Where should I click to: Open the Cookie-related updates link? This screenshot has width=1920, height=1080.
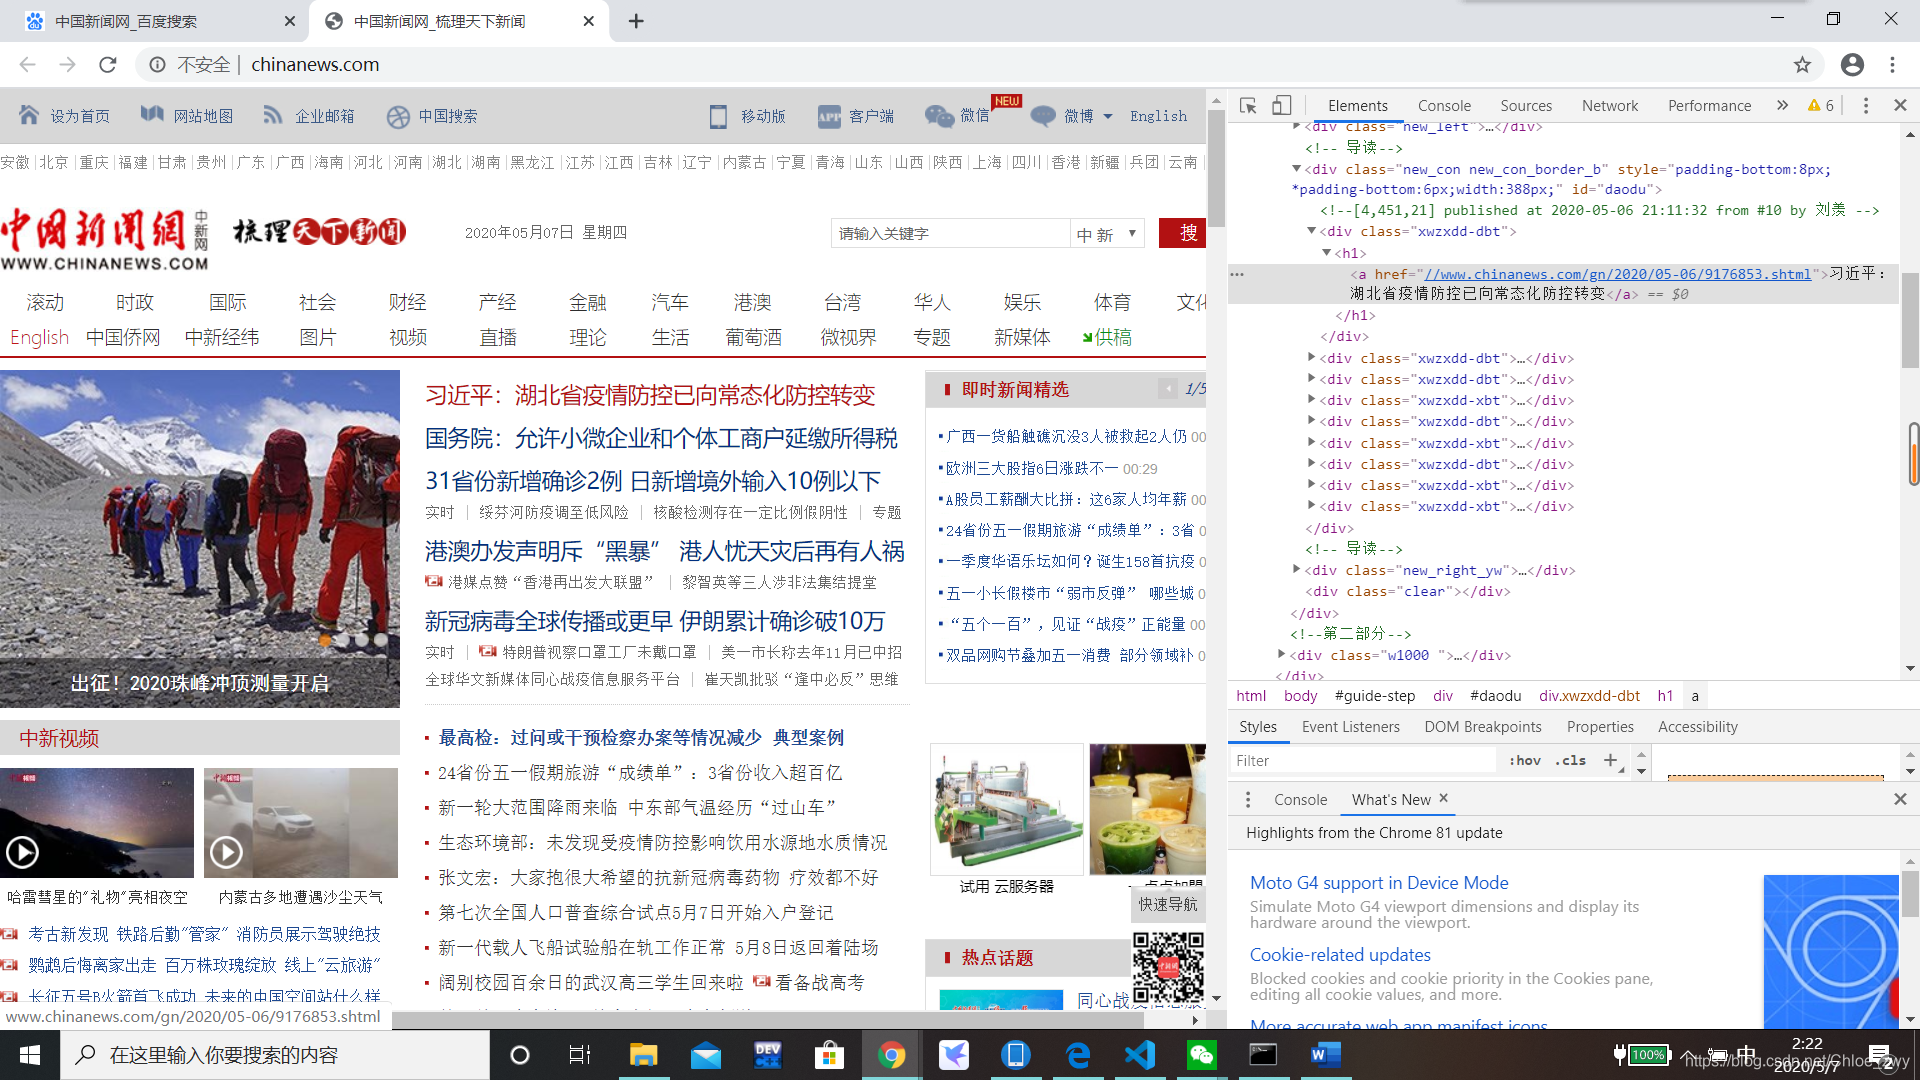point(1340,954)
